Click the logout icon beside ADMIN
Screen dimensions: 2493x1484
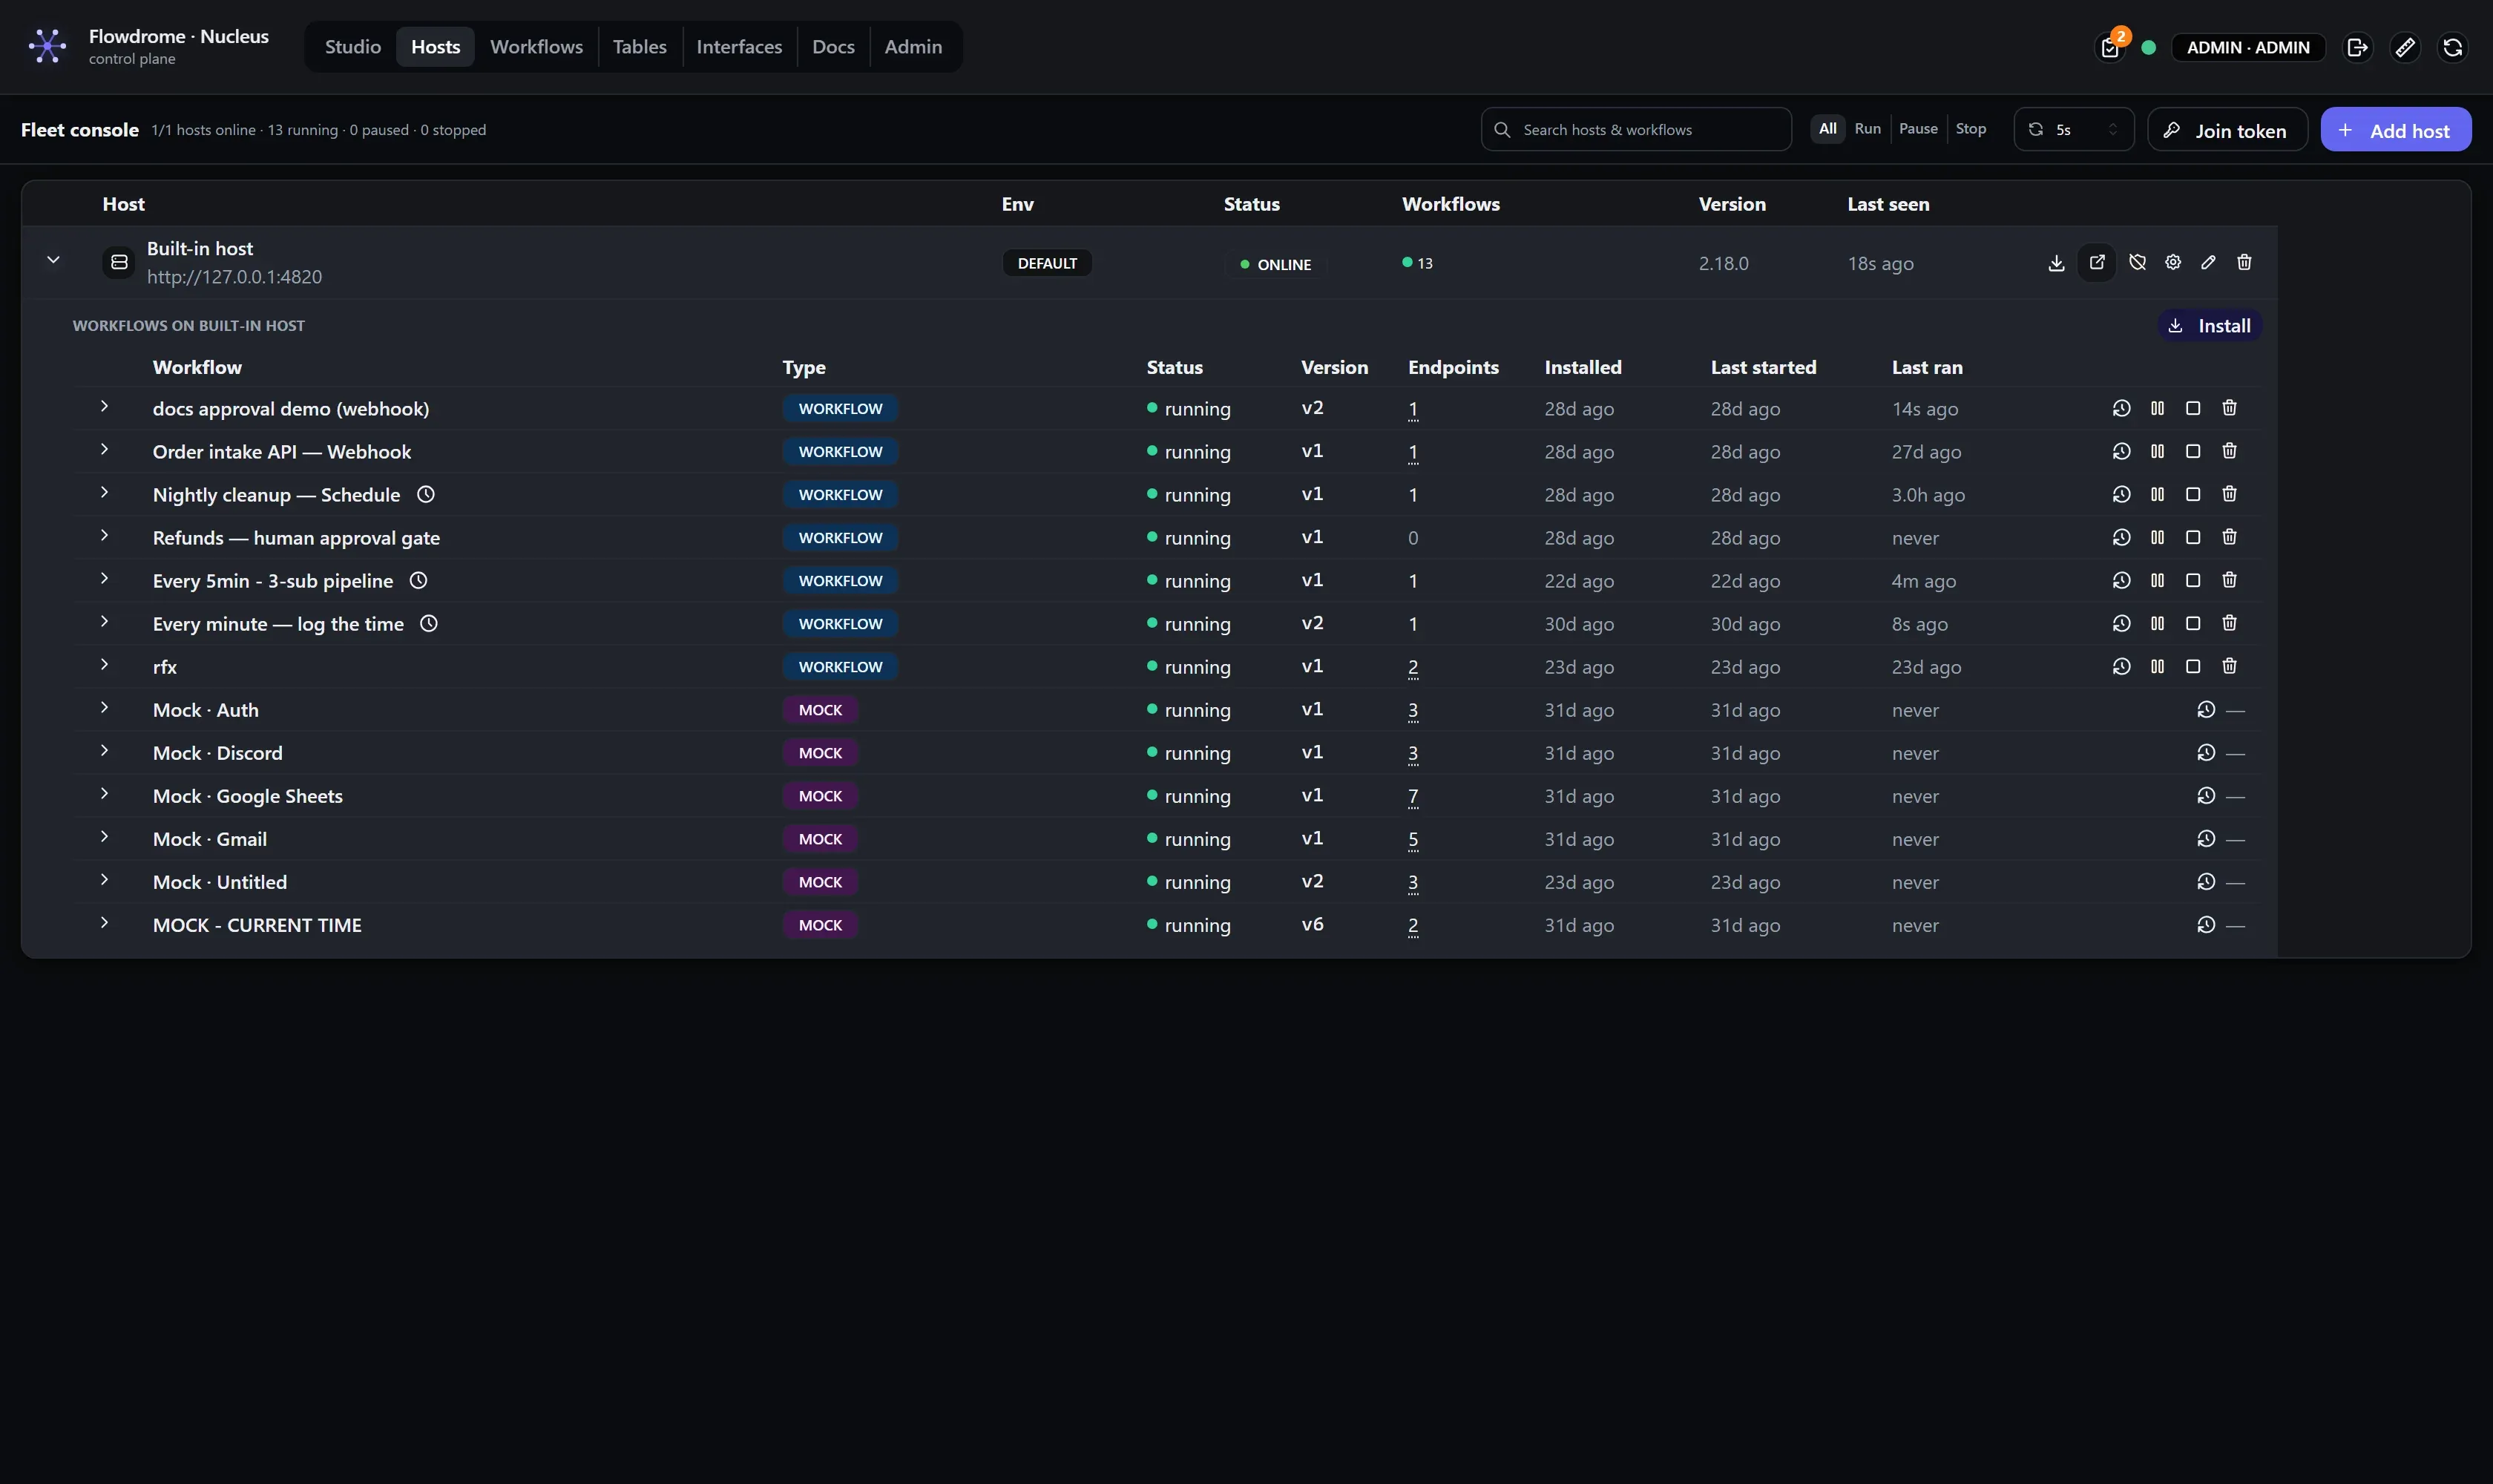[2357, 47]
